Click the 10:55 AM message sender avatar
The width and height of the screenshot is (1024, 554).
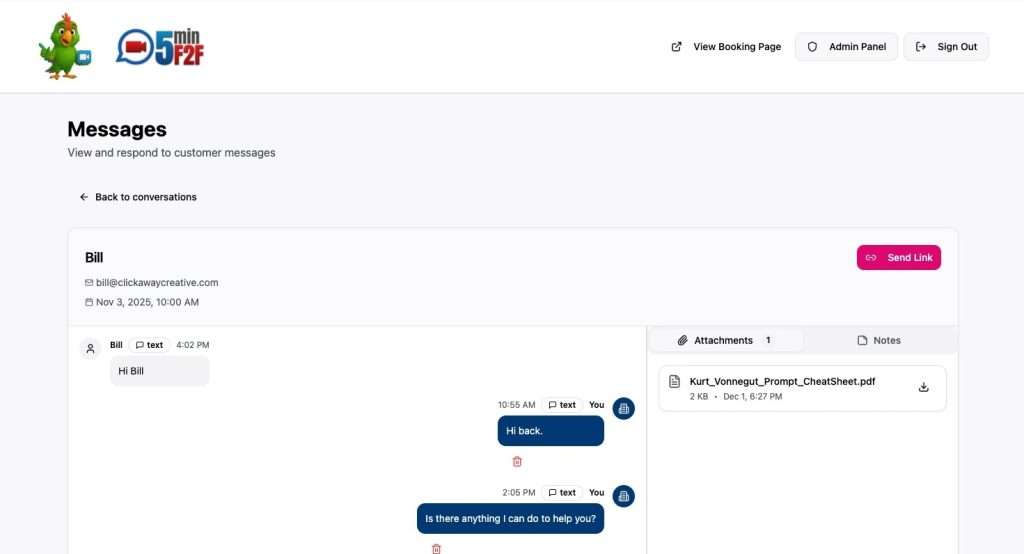(x=624, y=408)
